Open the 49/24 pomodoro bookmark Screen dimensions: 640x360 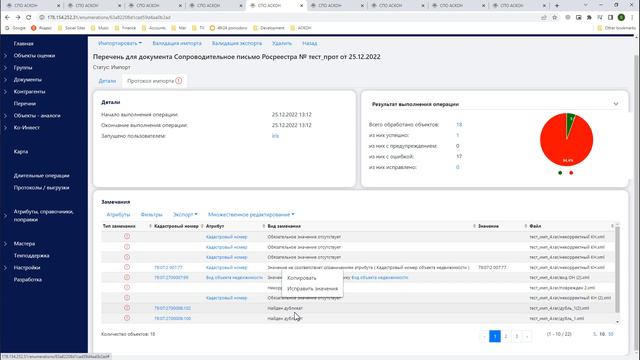pyautogui.click(x=228, y=28)
